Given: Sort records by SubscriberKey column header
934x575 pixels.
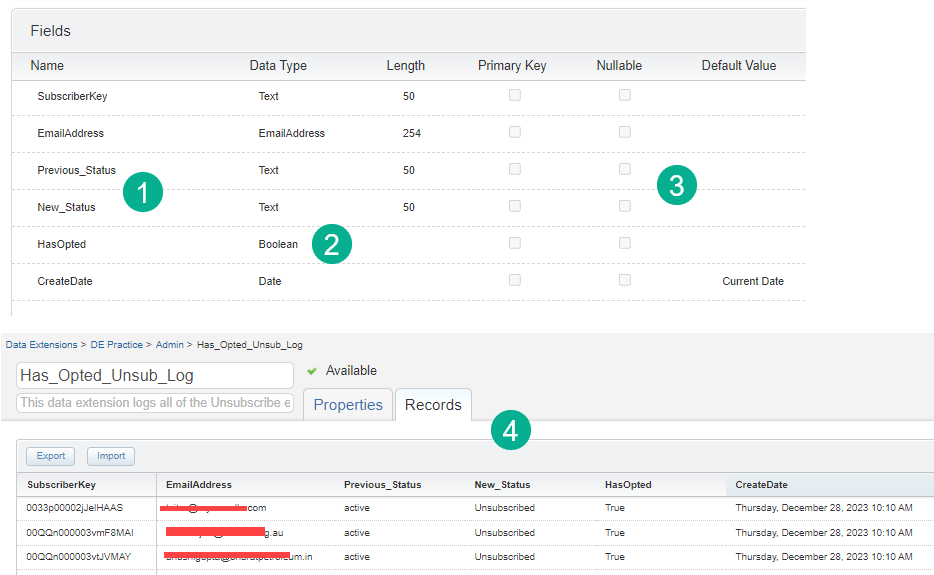Looking at the screenshot, I should 62,485.
